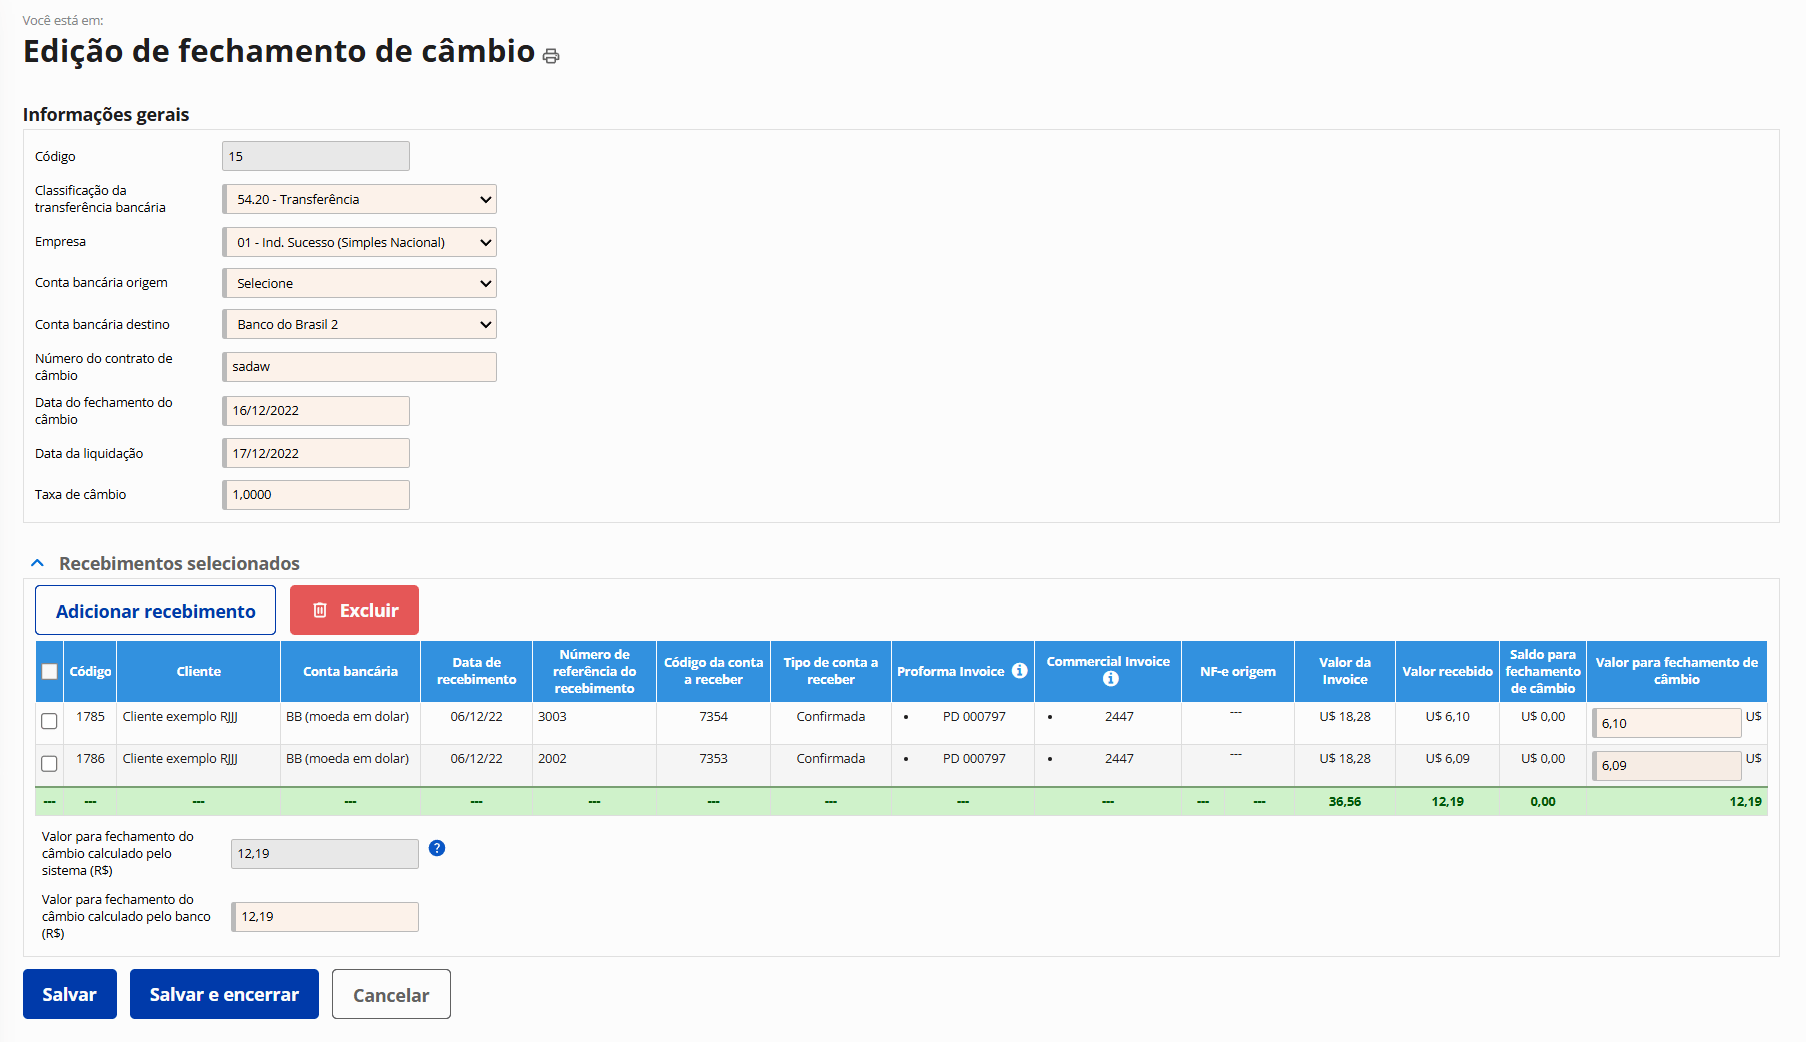Toggle the select-all checkbox in table header

click(49, 672)
